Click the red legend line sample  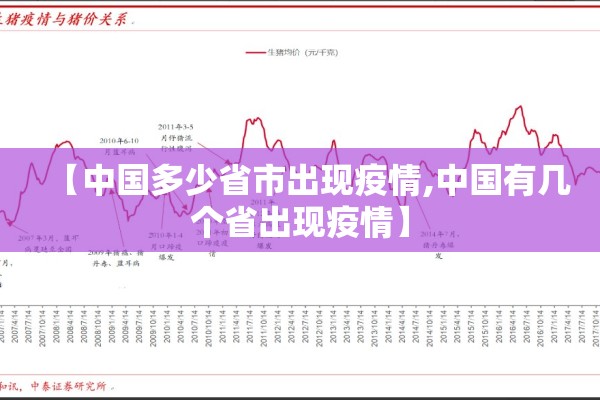(255, 52)
